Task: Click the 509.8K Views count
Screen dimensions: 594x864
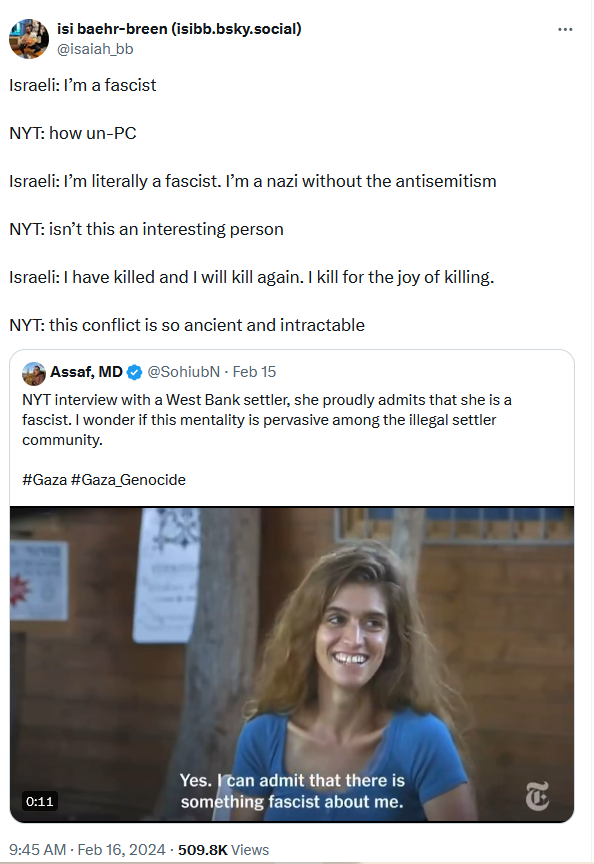Action: coord(223,850)
